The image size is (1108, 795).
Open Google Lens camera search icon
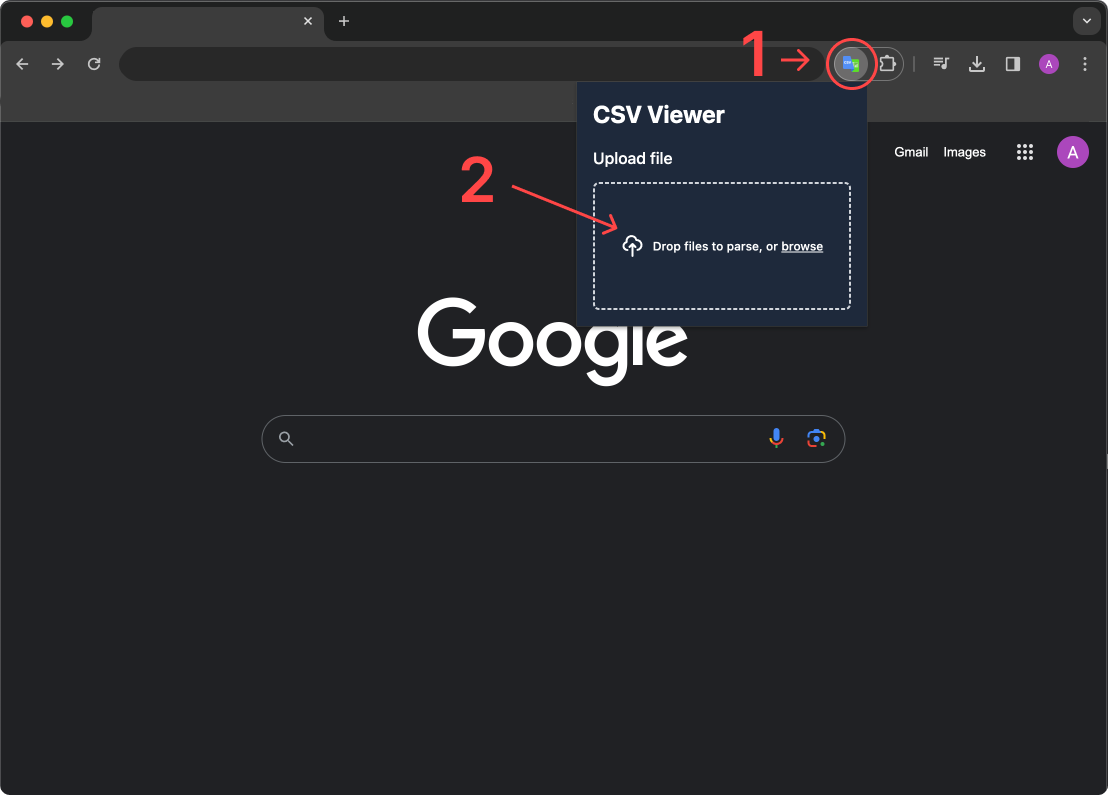tap(817, 438)
